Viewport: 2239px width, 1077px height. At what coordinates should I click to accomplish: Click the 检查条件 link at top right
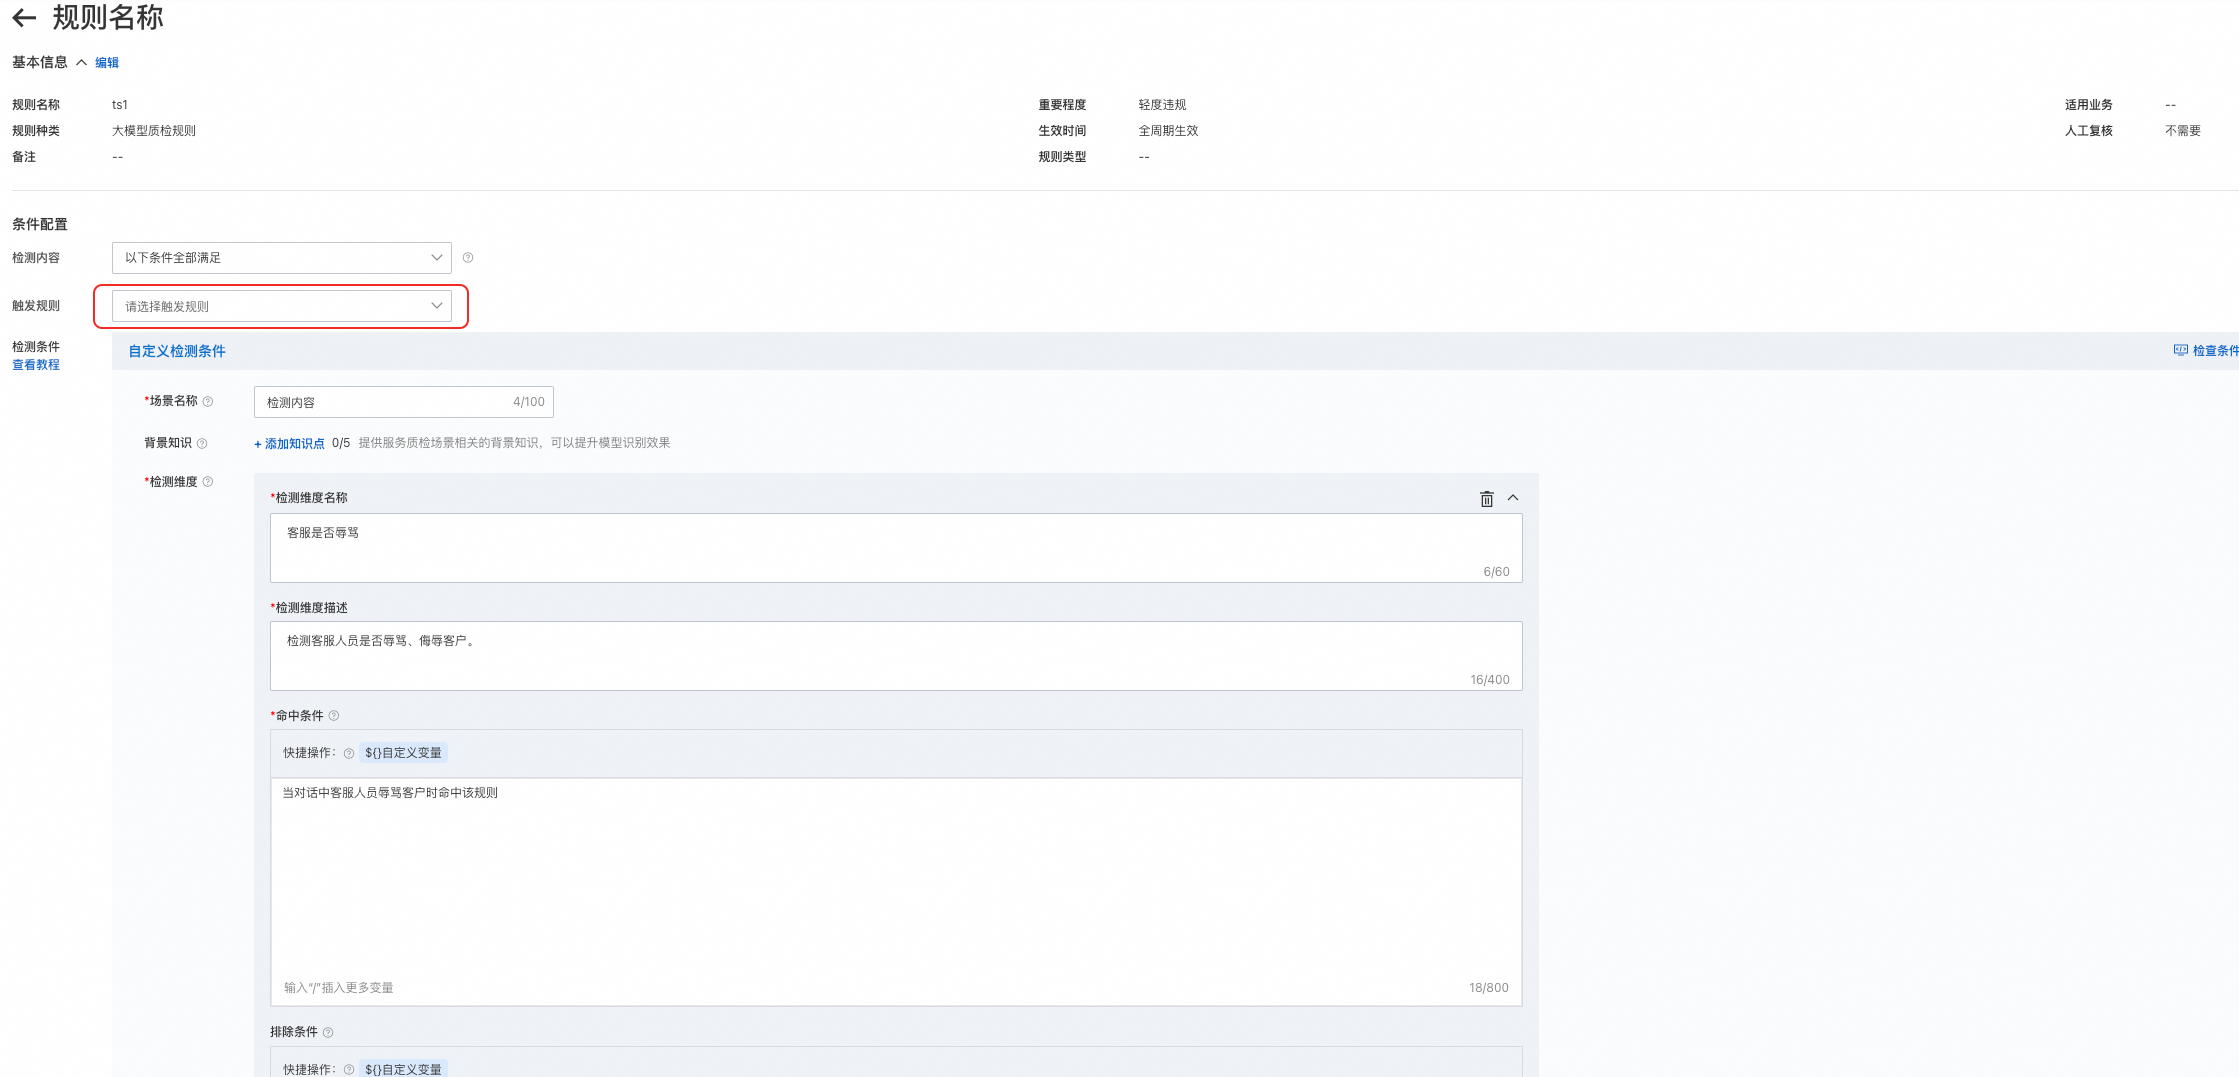click(x=2205, y=351)
